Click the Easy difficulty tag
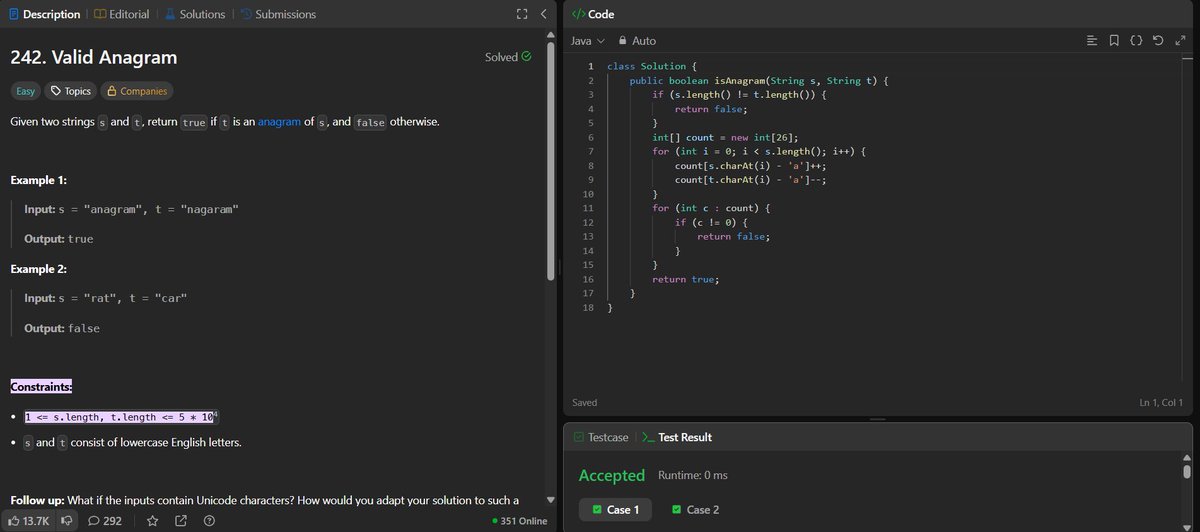This screenshot has height=532, width=1200. (x=25, y=91)
